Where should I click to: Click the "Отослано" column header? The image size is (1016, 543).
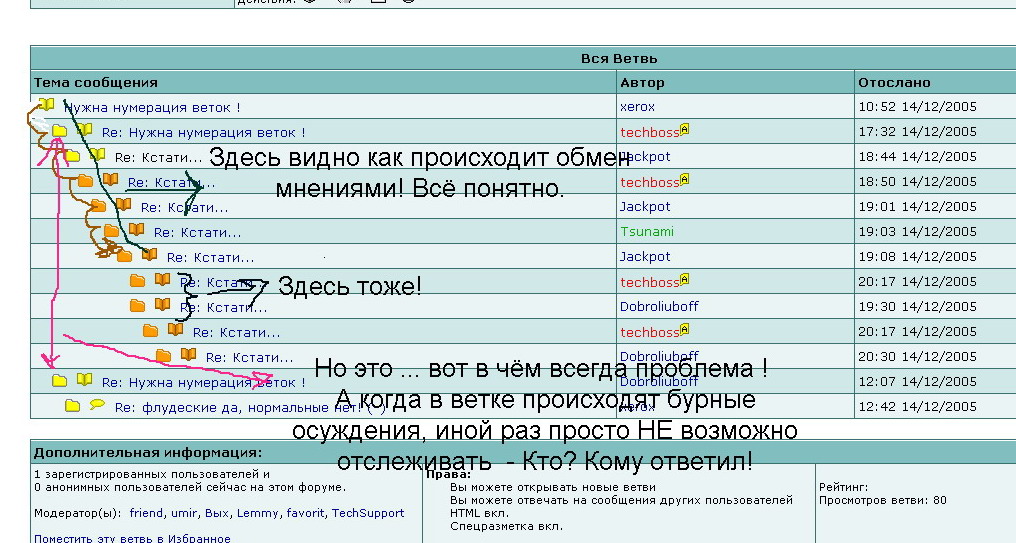(x=894, y=82)
